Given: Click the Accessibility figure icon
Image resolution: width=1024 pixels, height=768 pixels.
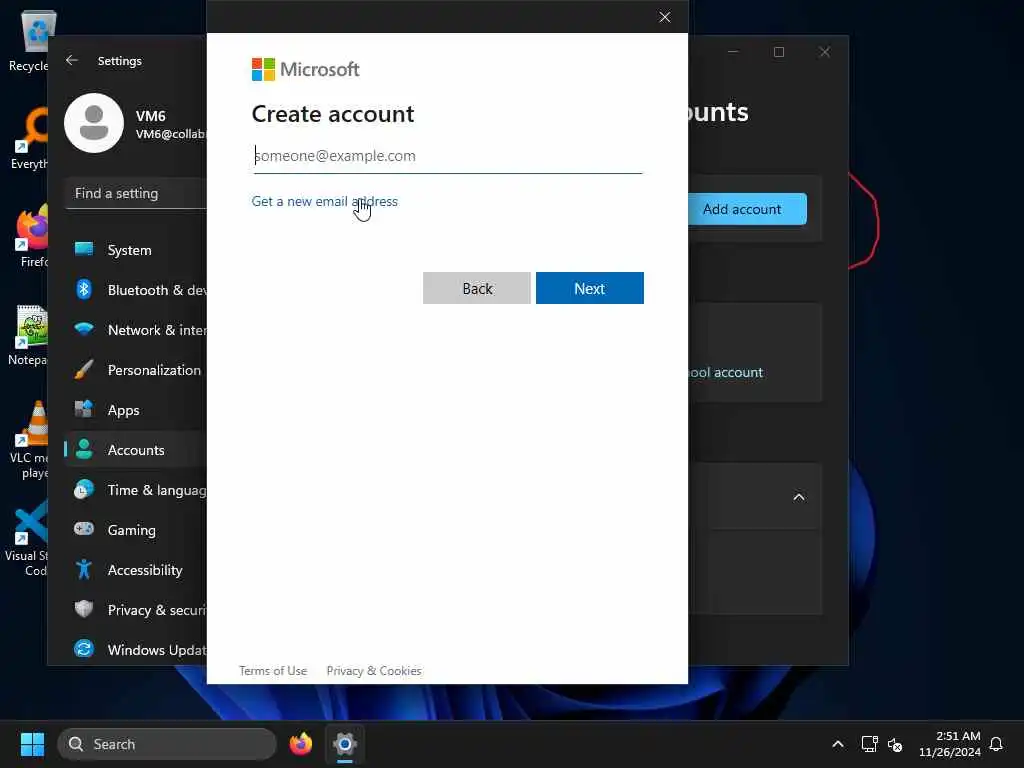Looking at the screenshot, I should [84, 569].
